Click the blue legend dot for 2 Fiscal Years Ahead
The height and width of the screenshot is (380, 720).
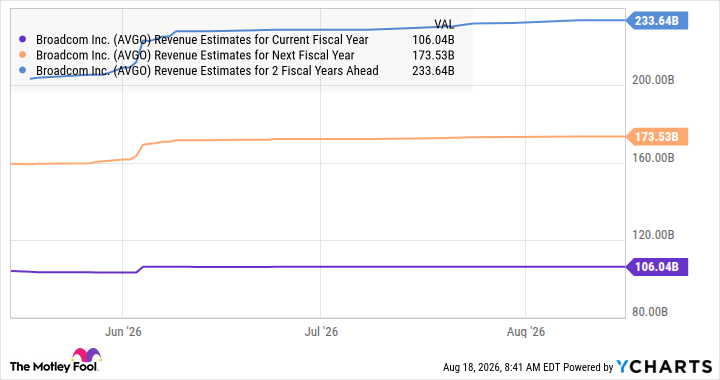coord(22,70)
